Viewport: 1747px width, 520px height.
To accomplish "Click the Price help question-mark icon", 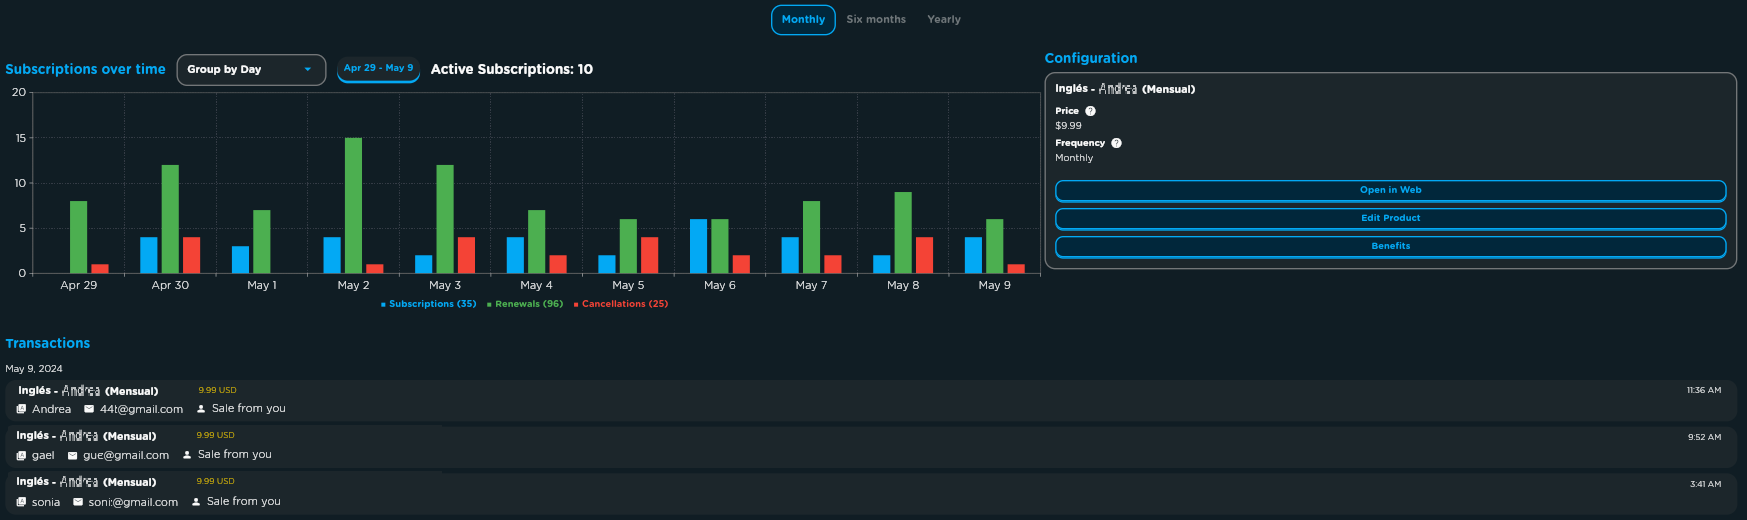I will pyautogui.click(x=1090, y=111).
